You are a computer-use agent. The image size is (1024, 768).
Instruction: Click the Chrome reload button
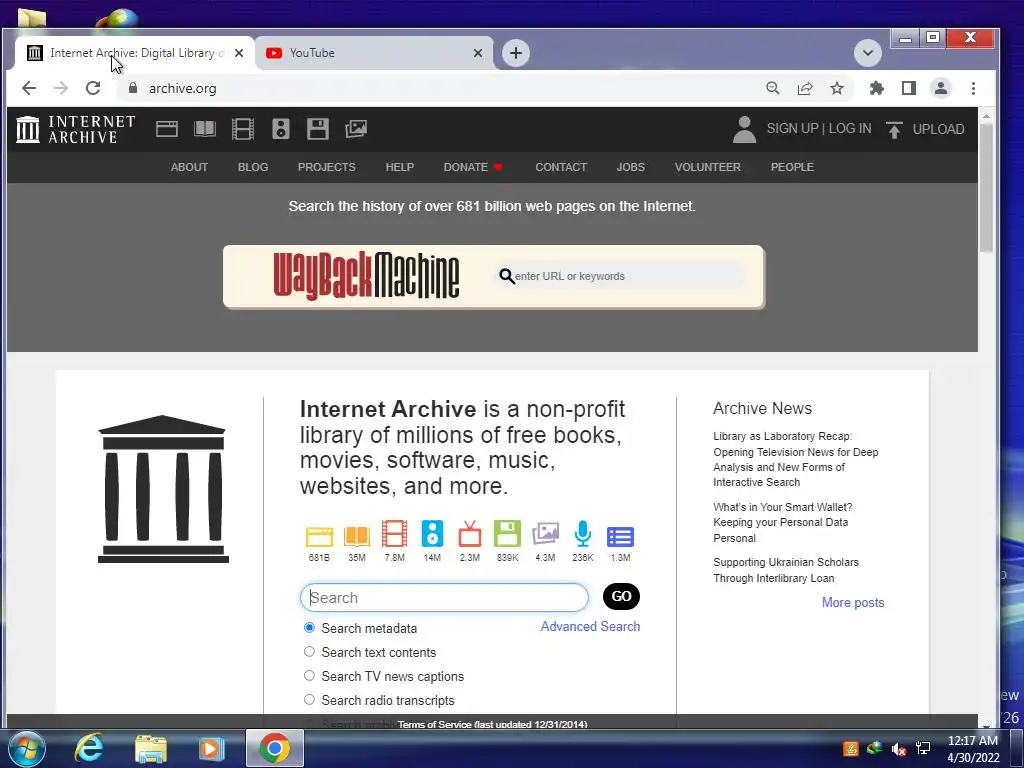coord(93,88)
